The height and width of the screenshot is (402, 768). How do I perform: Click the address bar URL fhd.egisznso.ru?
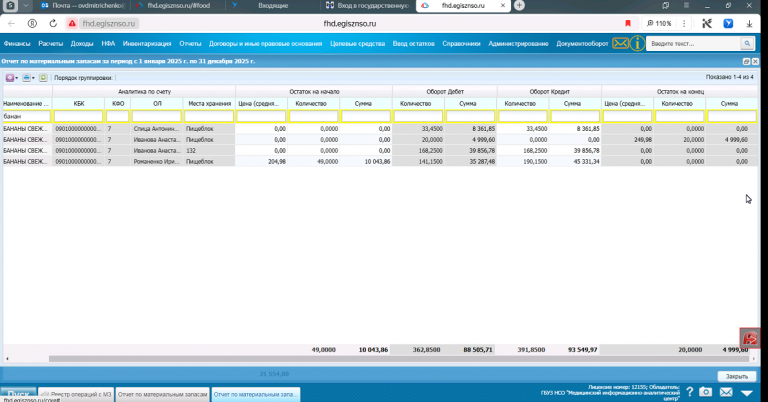[108, 24]
